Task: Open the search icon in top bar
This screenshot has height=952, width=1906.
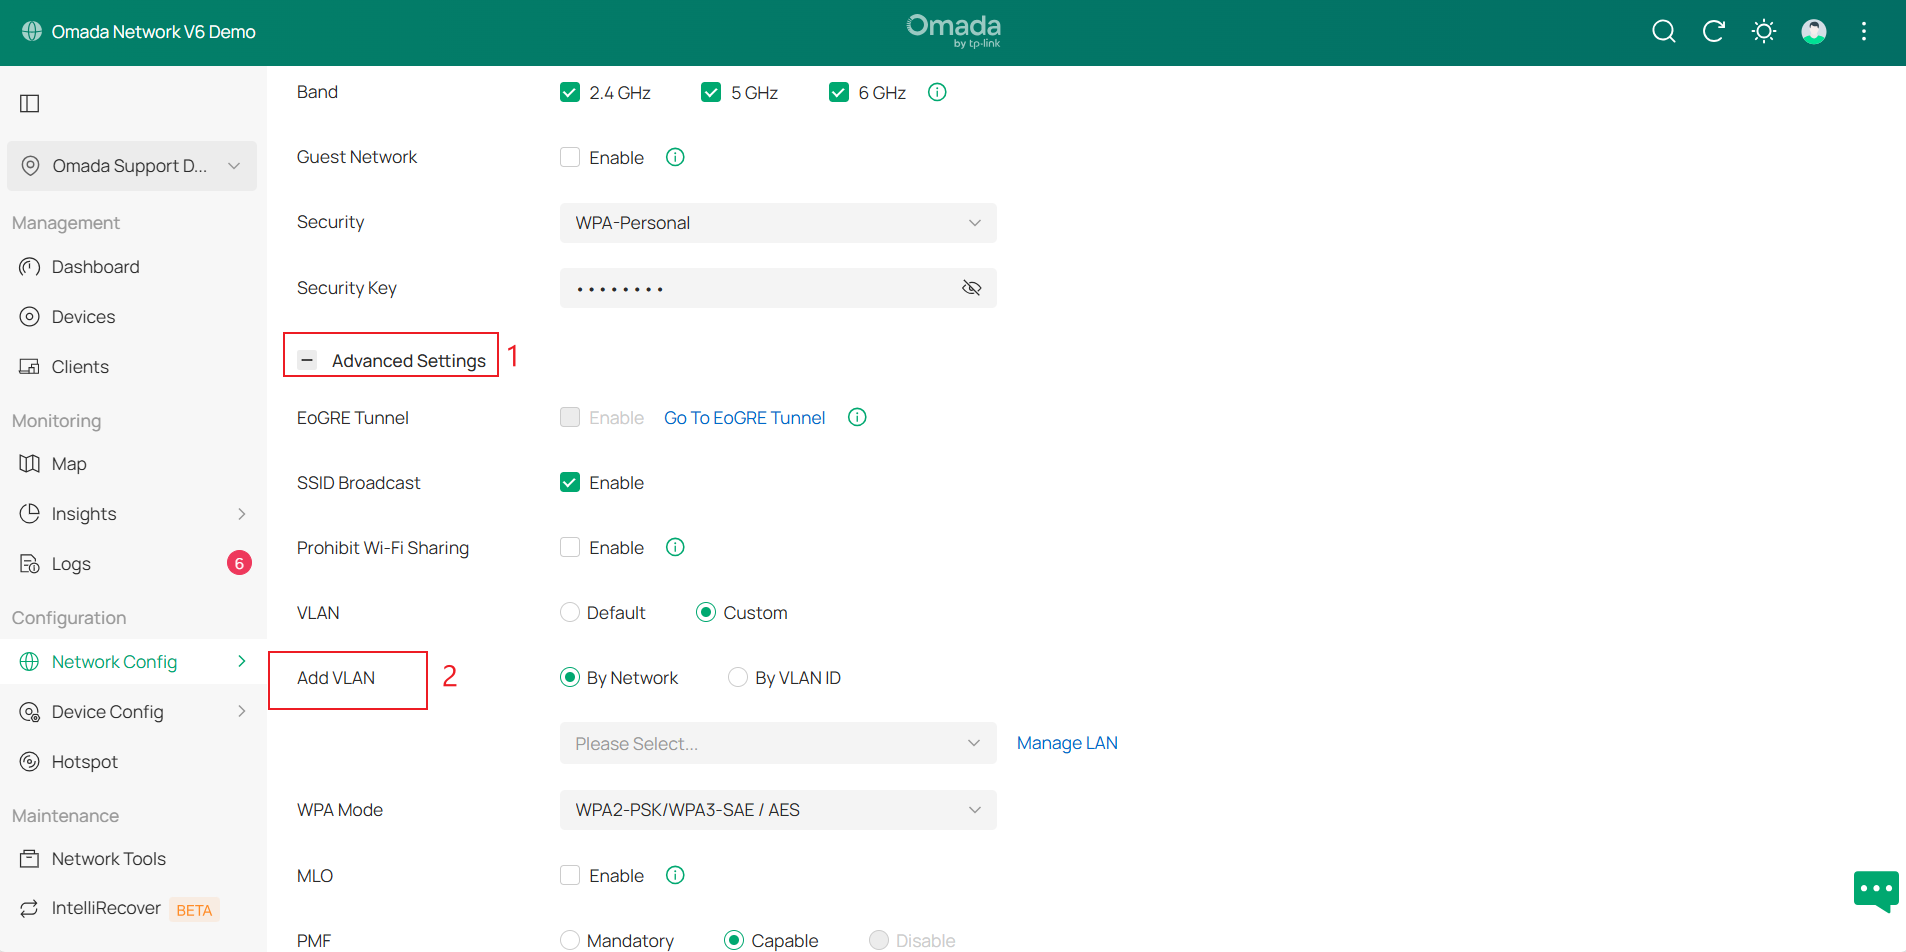Action: point(1663,31)
